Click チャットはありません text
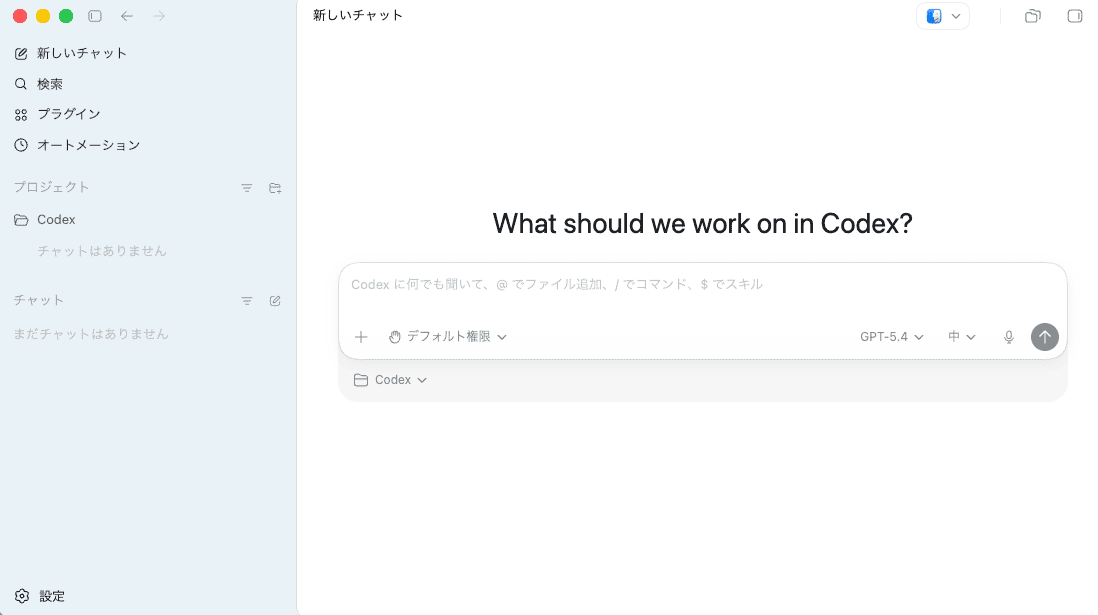The width and height of the screenshot is (1098, 615). (x=102, y=251)
